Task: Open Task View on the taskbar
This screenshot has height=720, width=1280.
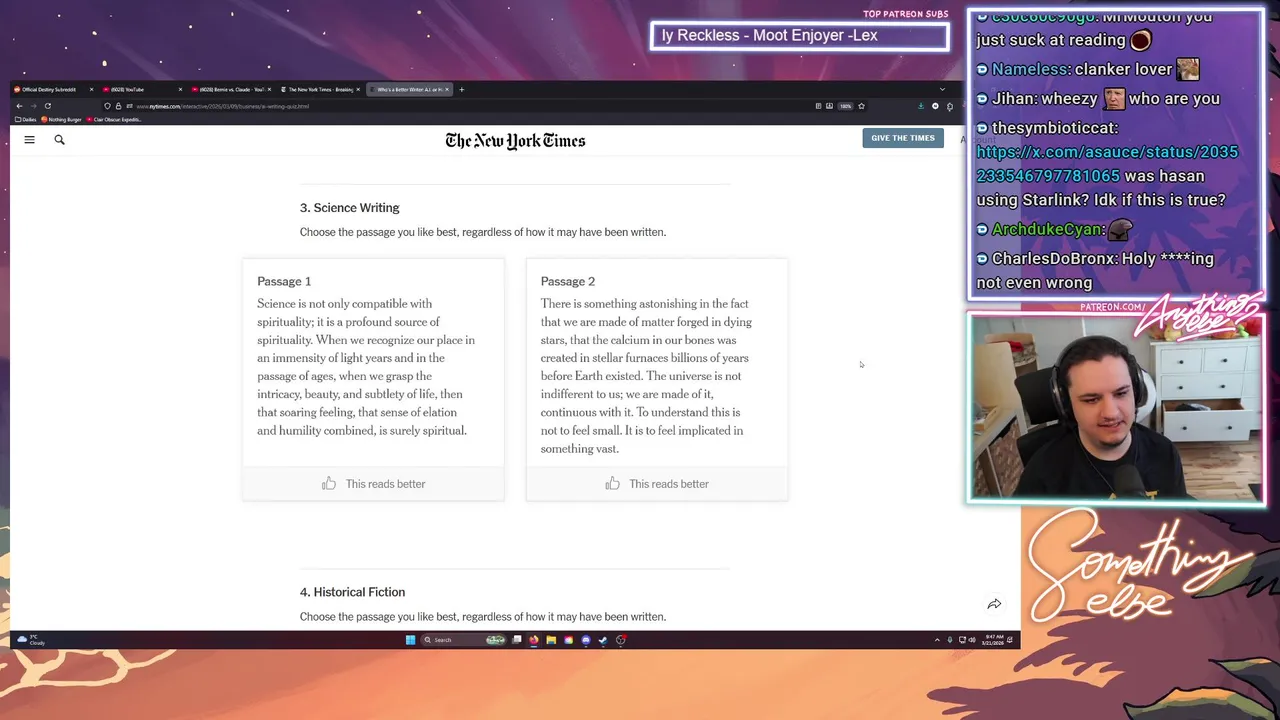Action: pyautogui.click(x=517, y=640)
